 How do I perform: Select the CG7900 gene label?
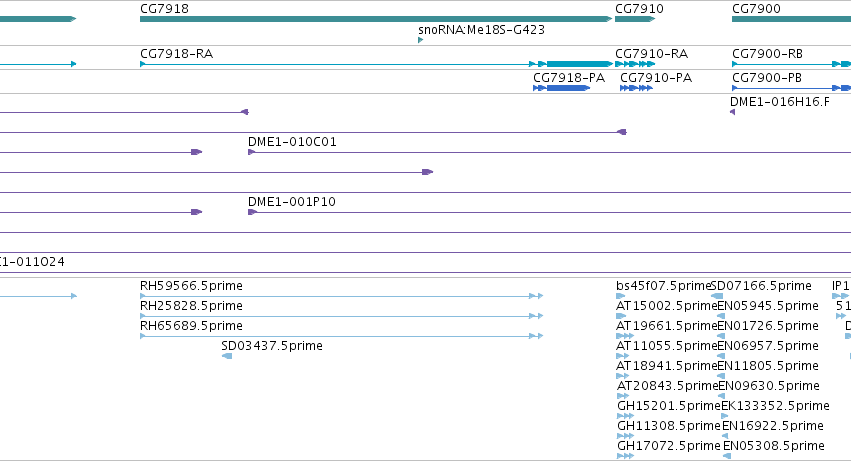tap(756, 9)
